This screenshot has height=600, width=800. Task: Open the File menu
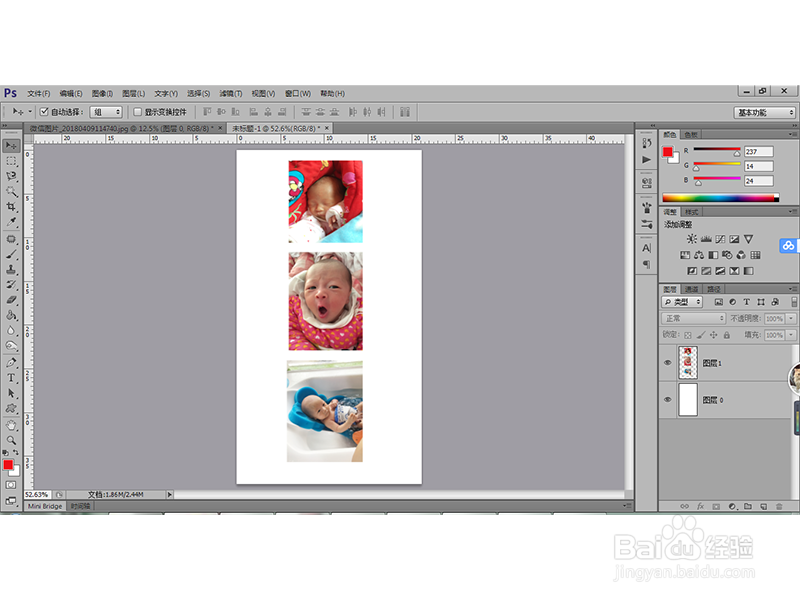(39, 93)
